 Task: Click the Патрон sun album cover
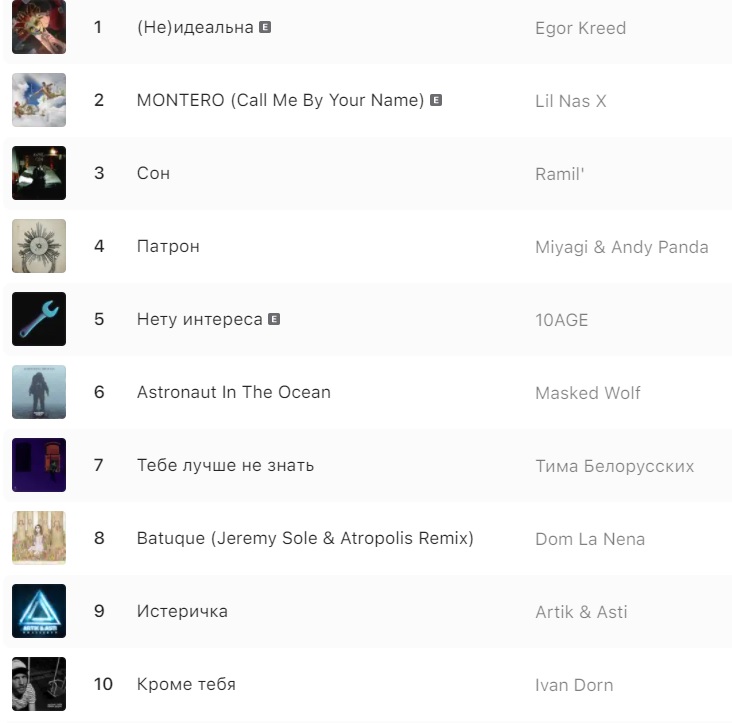click(39, 246)
